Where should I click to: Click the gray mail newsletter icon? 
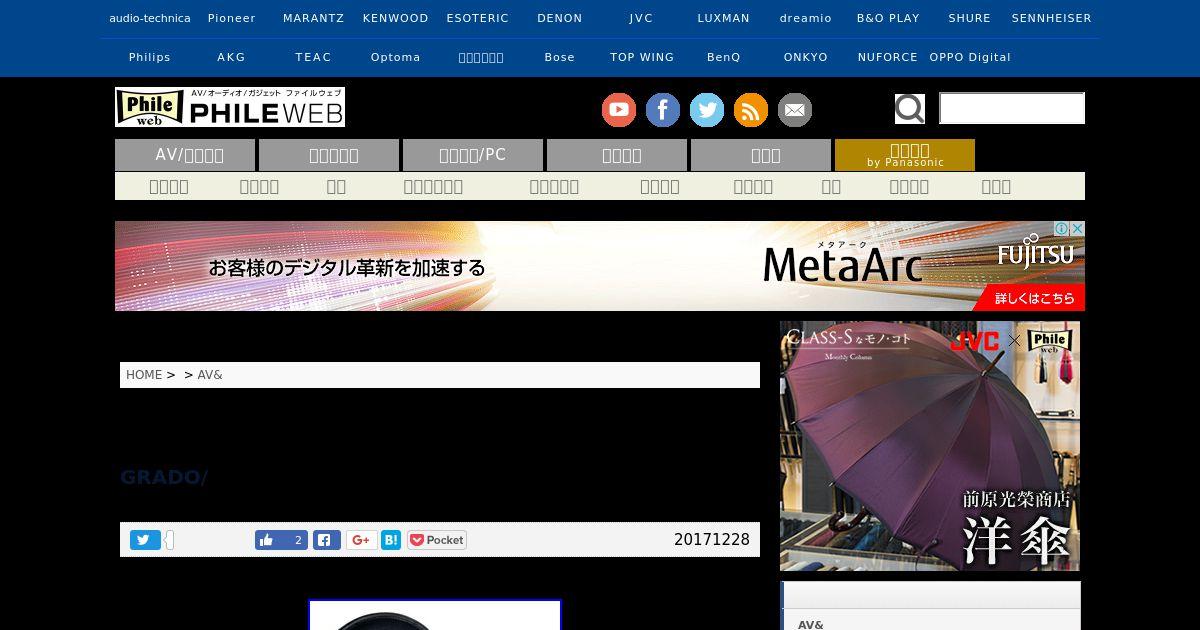(x=795, y=110)
